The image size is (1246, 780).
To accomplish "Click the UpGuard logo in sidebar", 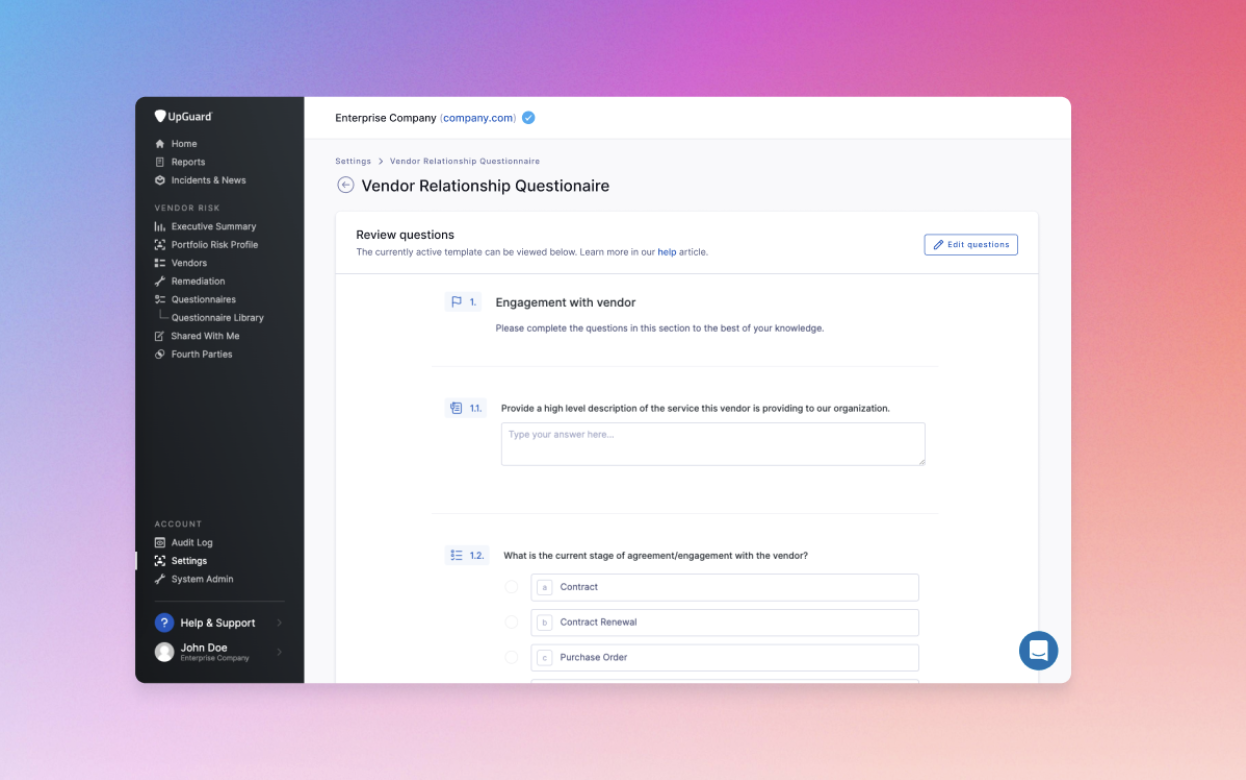I will pos(183,117).
